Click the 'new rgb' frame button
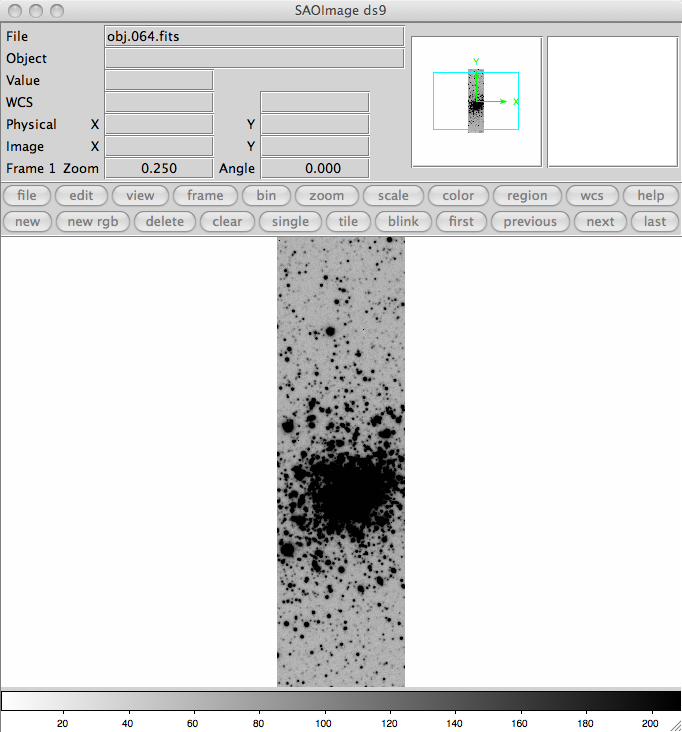This screenshot has height=732, width=682. (93, 221)
